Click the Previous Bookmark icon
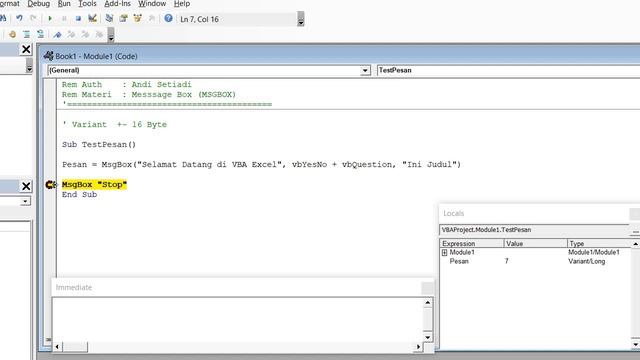640x360 pixels. [85, 35]
